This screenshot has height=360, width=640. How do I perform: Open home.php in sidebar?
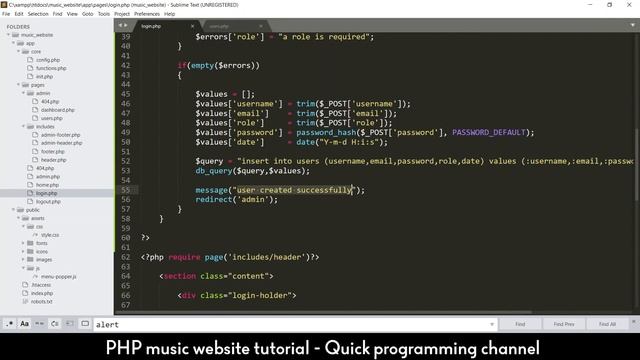point(47,185)
